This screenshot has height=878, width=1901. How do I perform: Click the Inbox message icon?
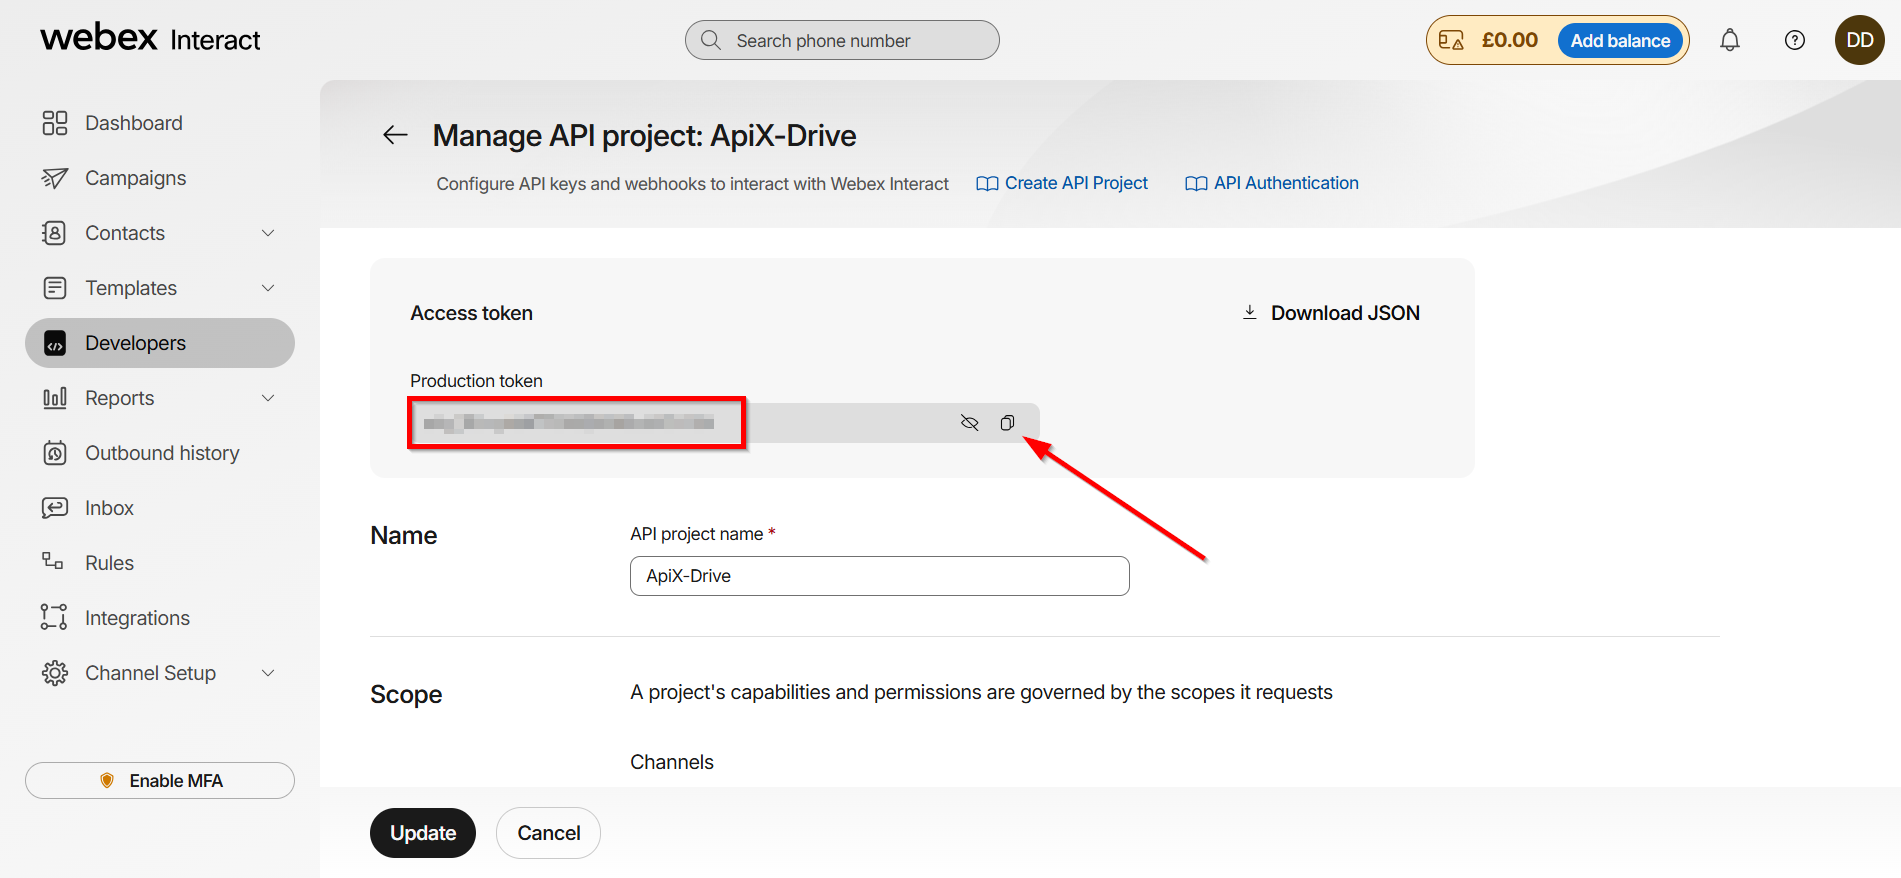tap(55, 508)
